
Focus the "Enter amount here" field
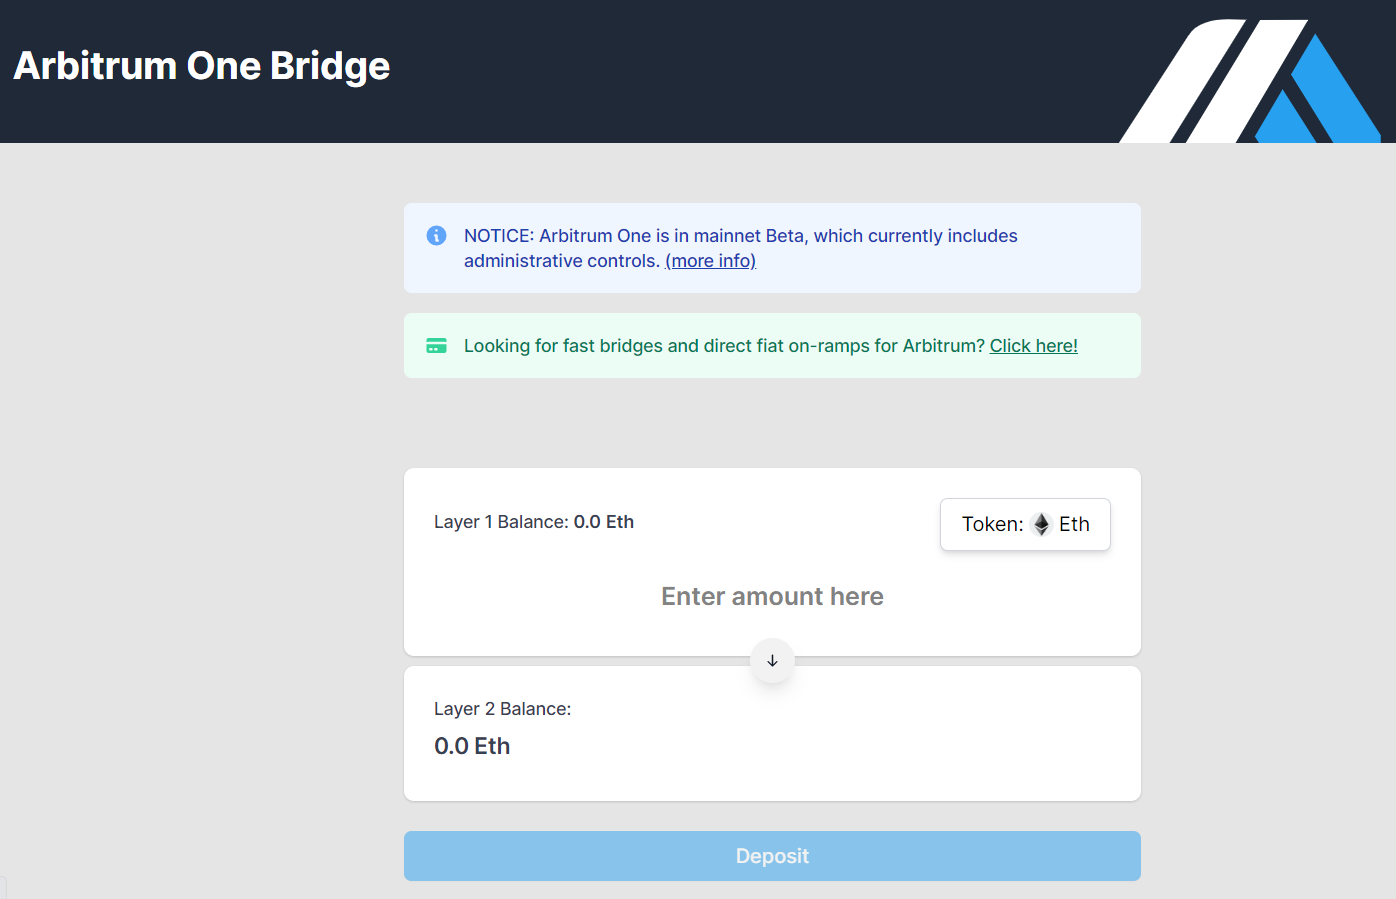pyautogui.click(x=772, y=597)
